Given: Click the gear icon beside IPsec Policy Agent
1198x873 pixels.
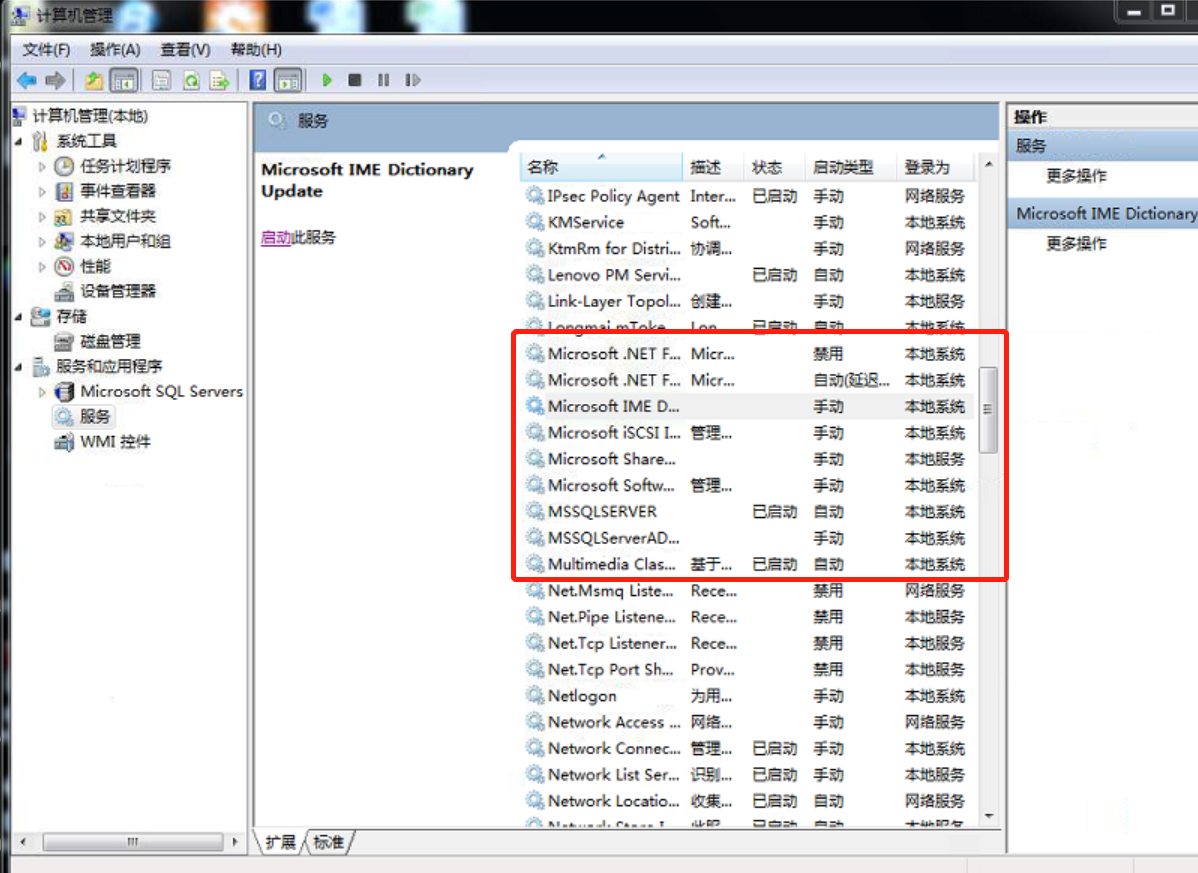Looking at the screenshot, I should pos(535,196).
